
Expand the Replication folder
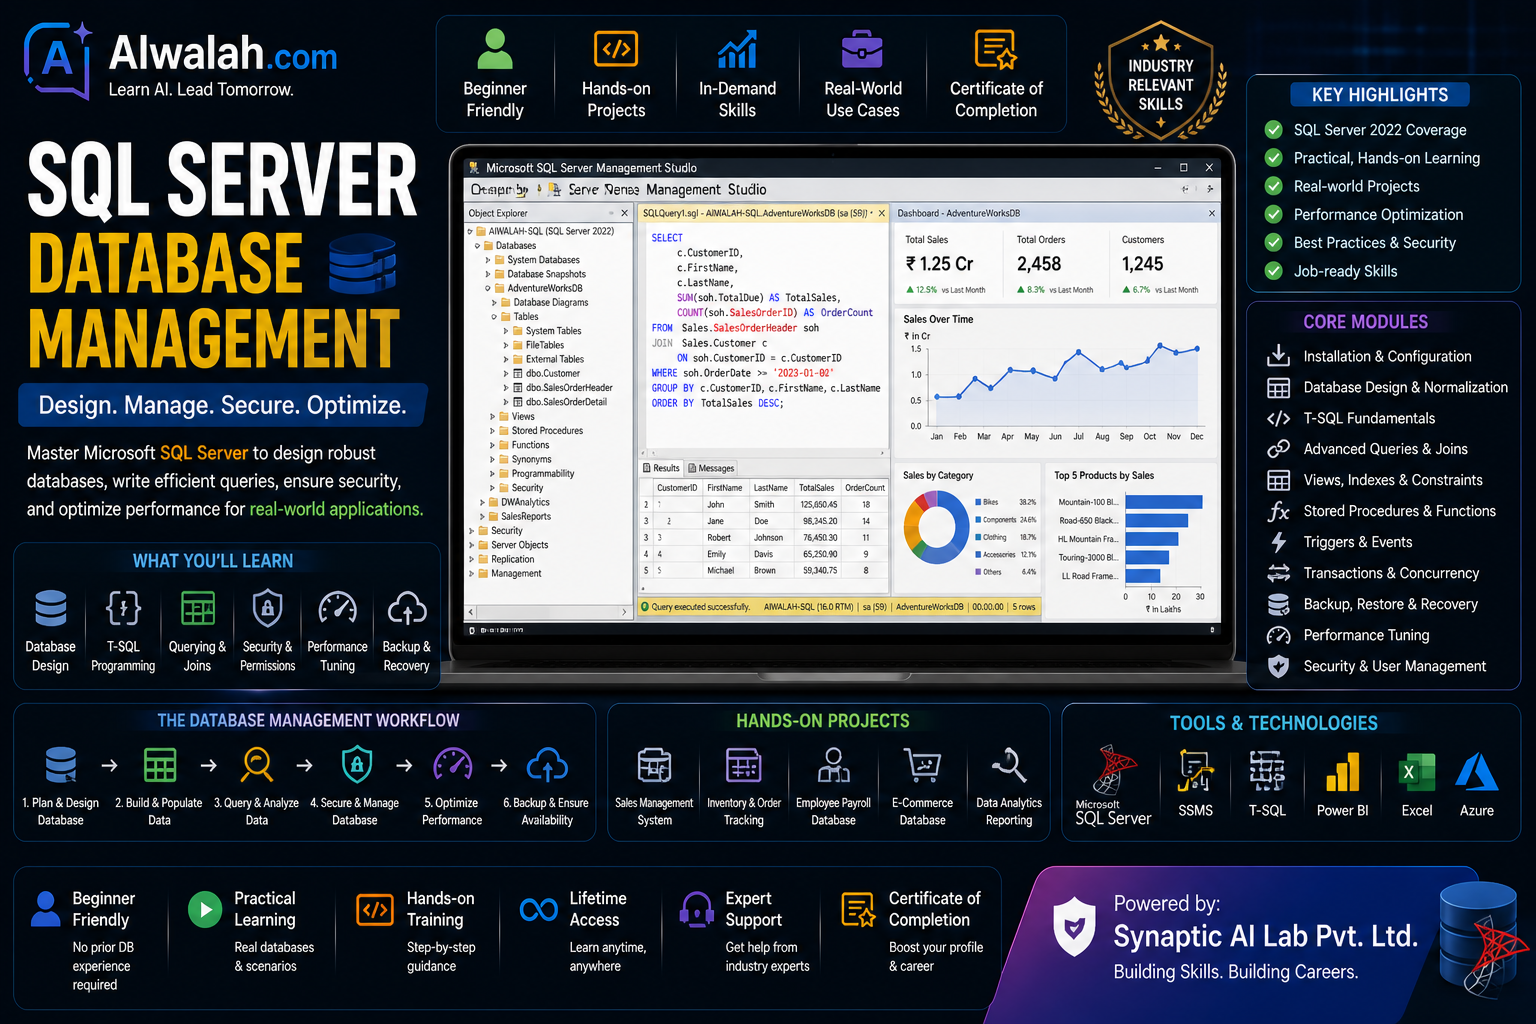(x=472, y=560)
